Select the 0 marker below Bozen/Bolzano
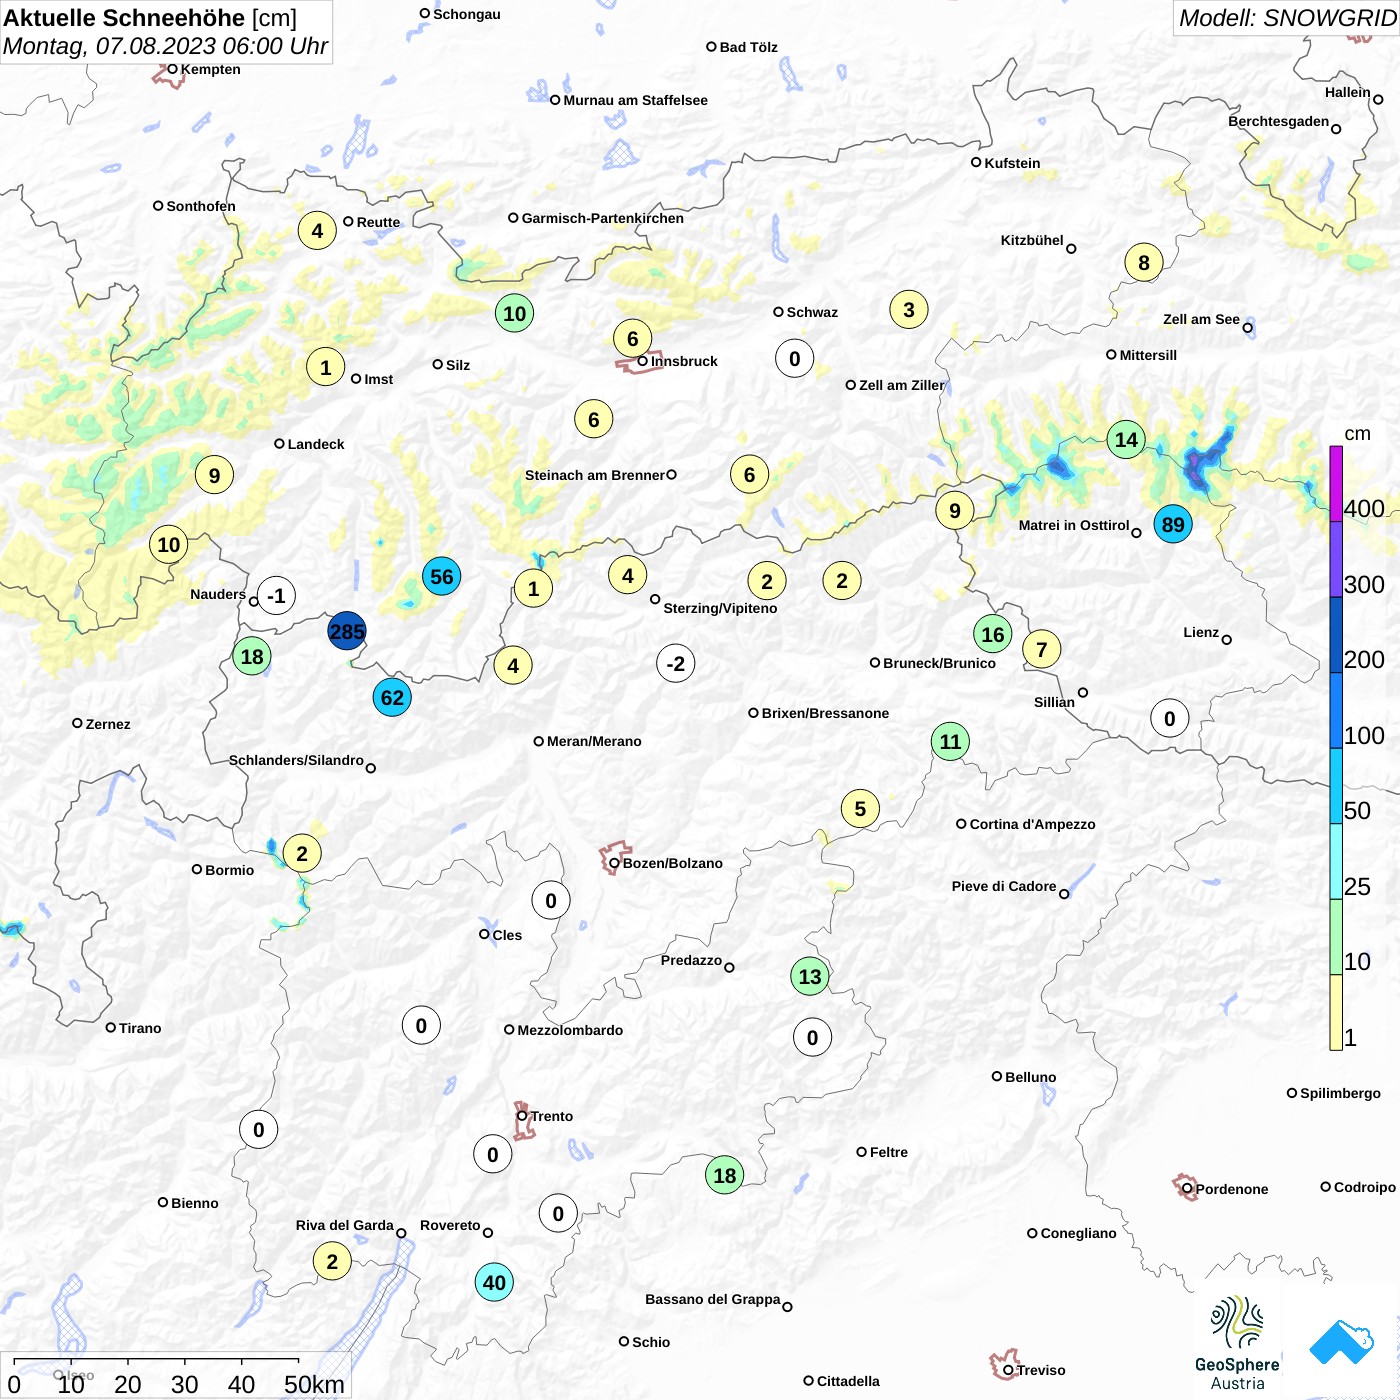 [x=550, y=900]
